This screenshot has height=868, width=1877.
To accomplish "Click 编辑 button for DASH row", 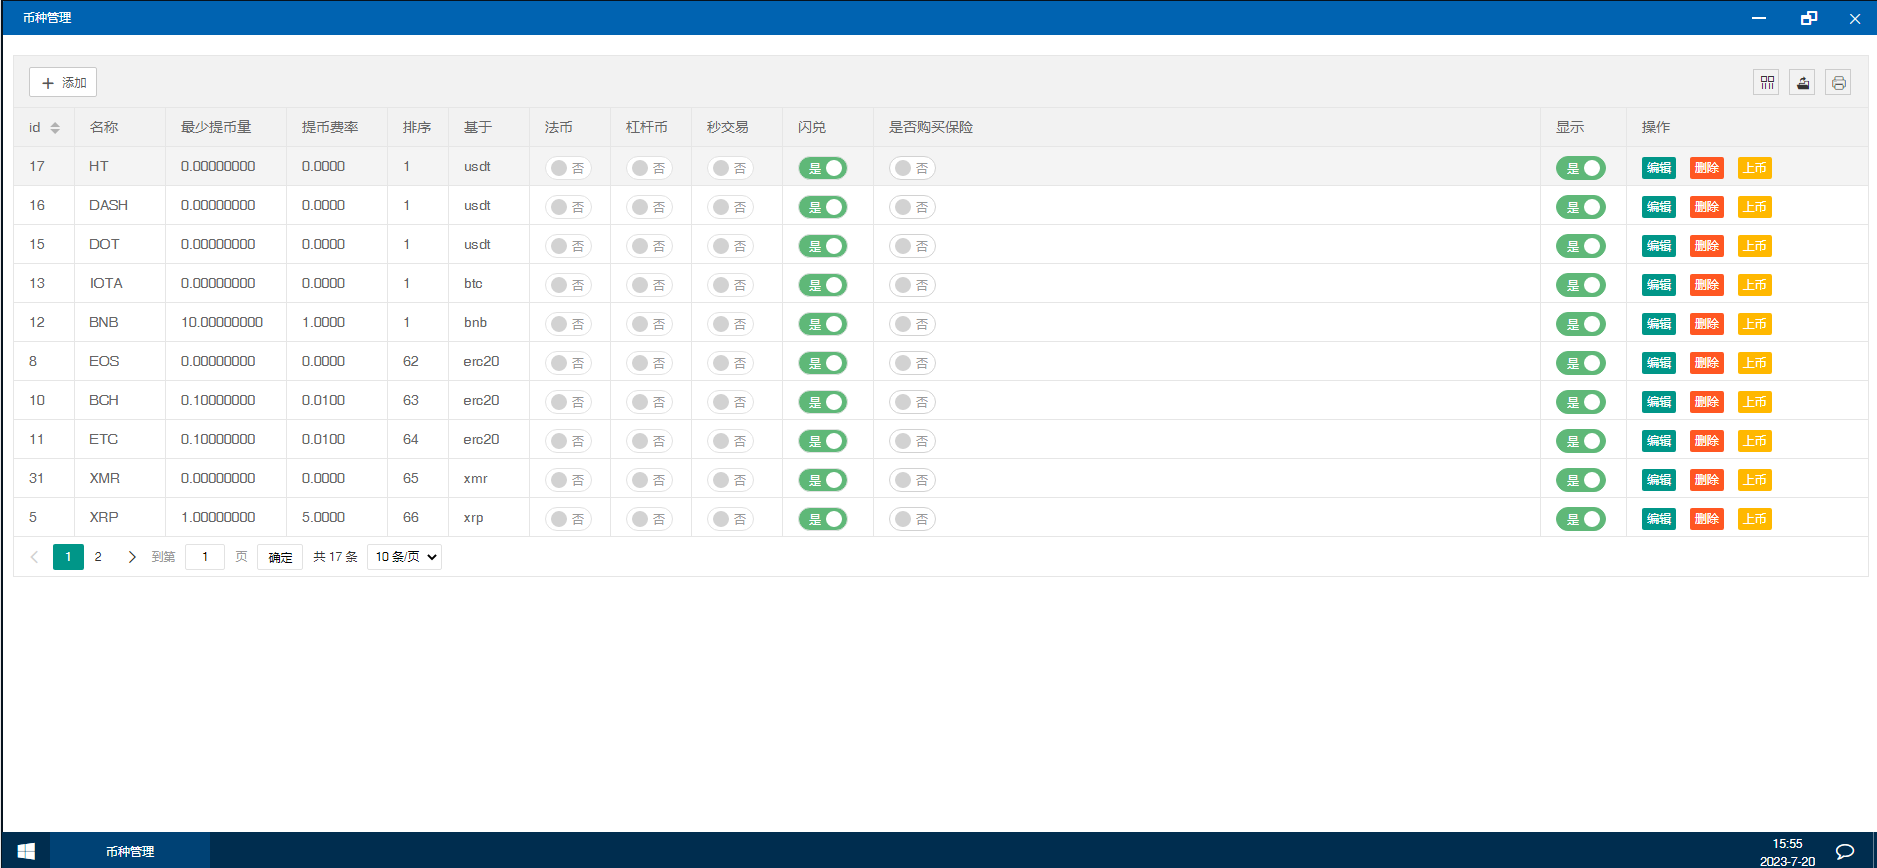I will click(1658, 207).
